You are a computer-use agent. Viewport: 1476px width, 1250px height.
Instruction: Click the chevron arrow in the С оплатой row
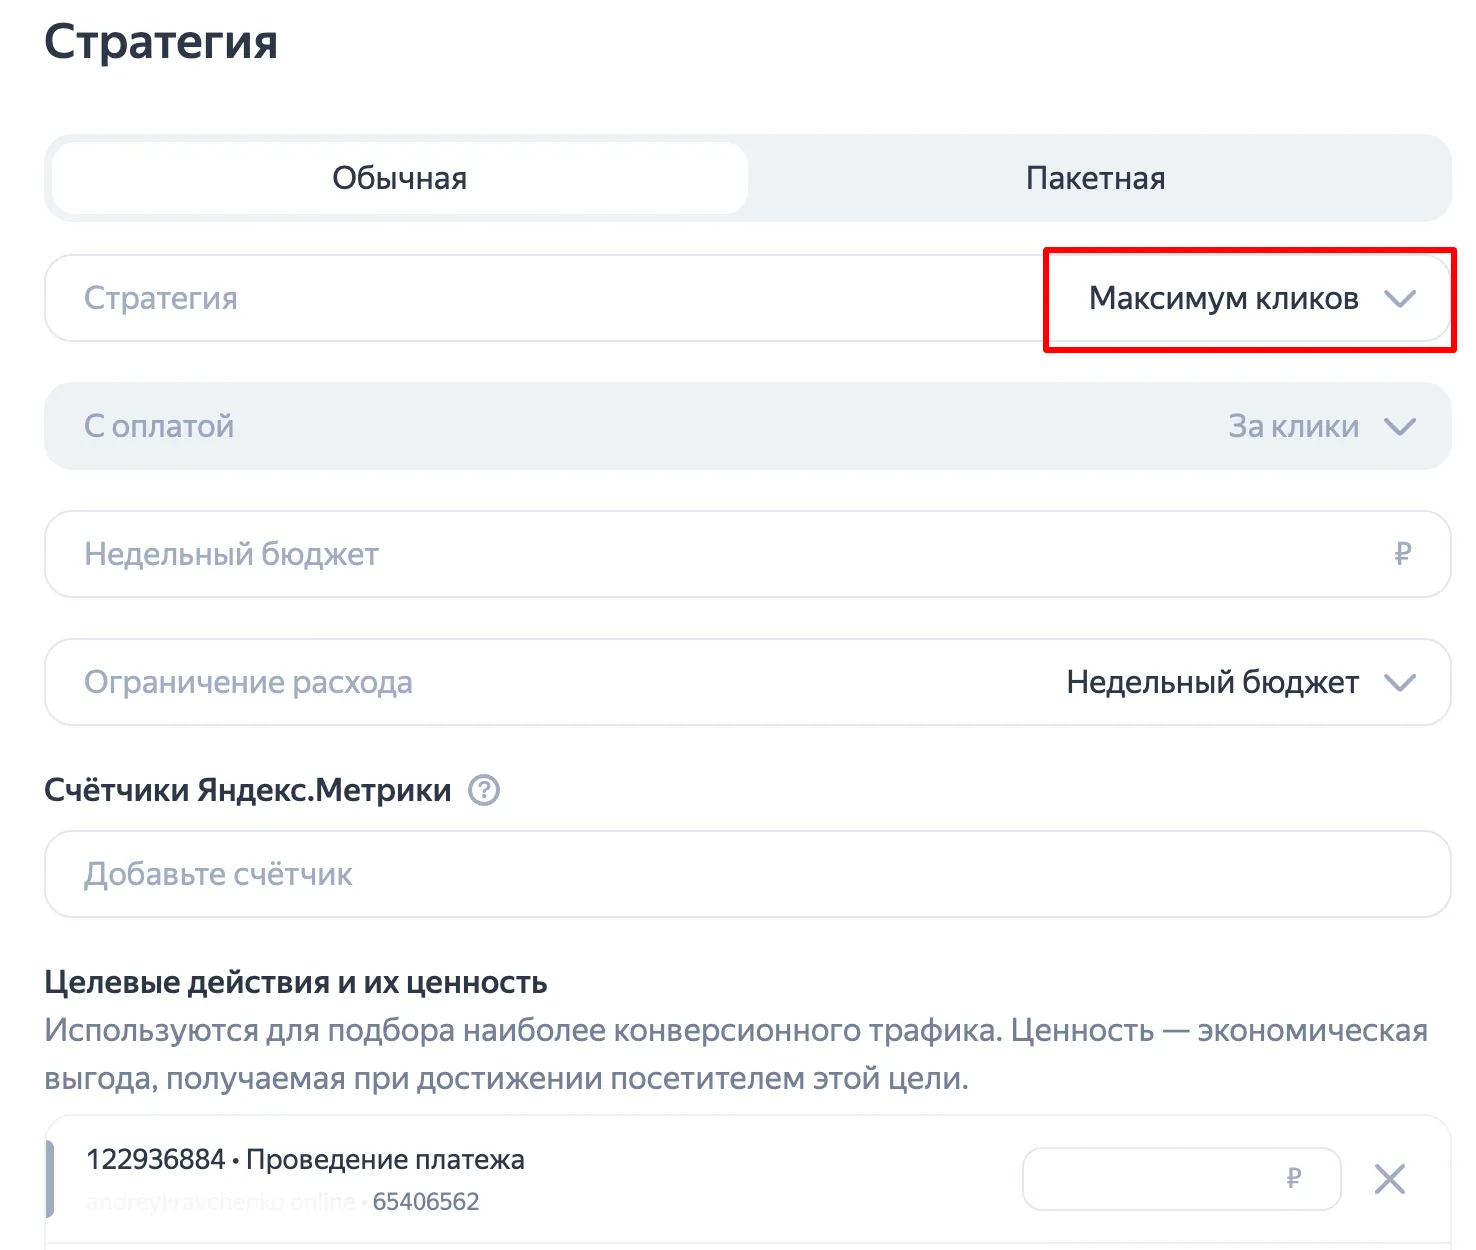coord(1400,426)
